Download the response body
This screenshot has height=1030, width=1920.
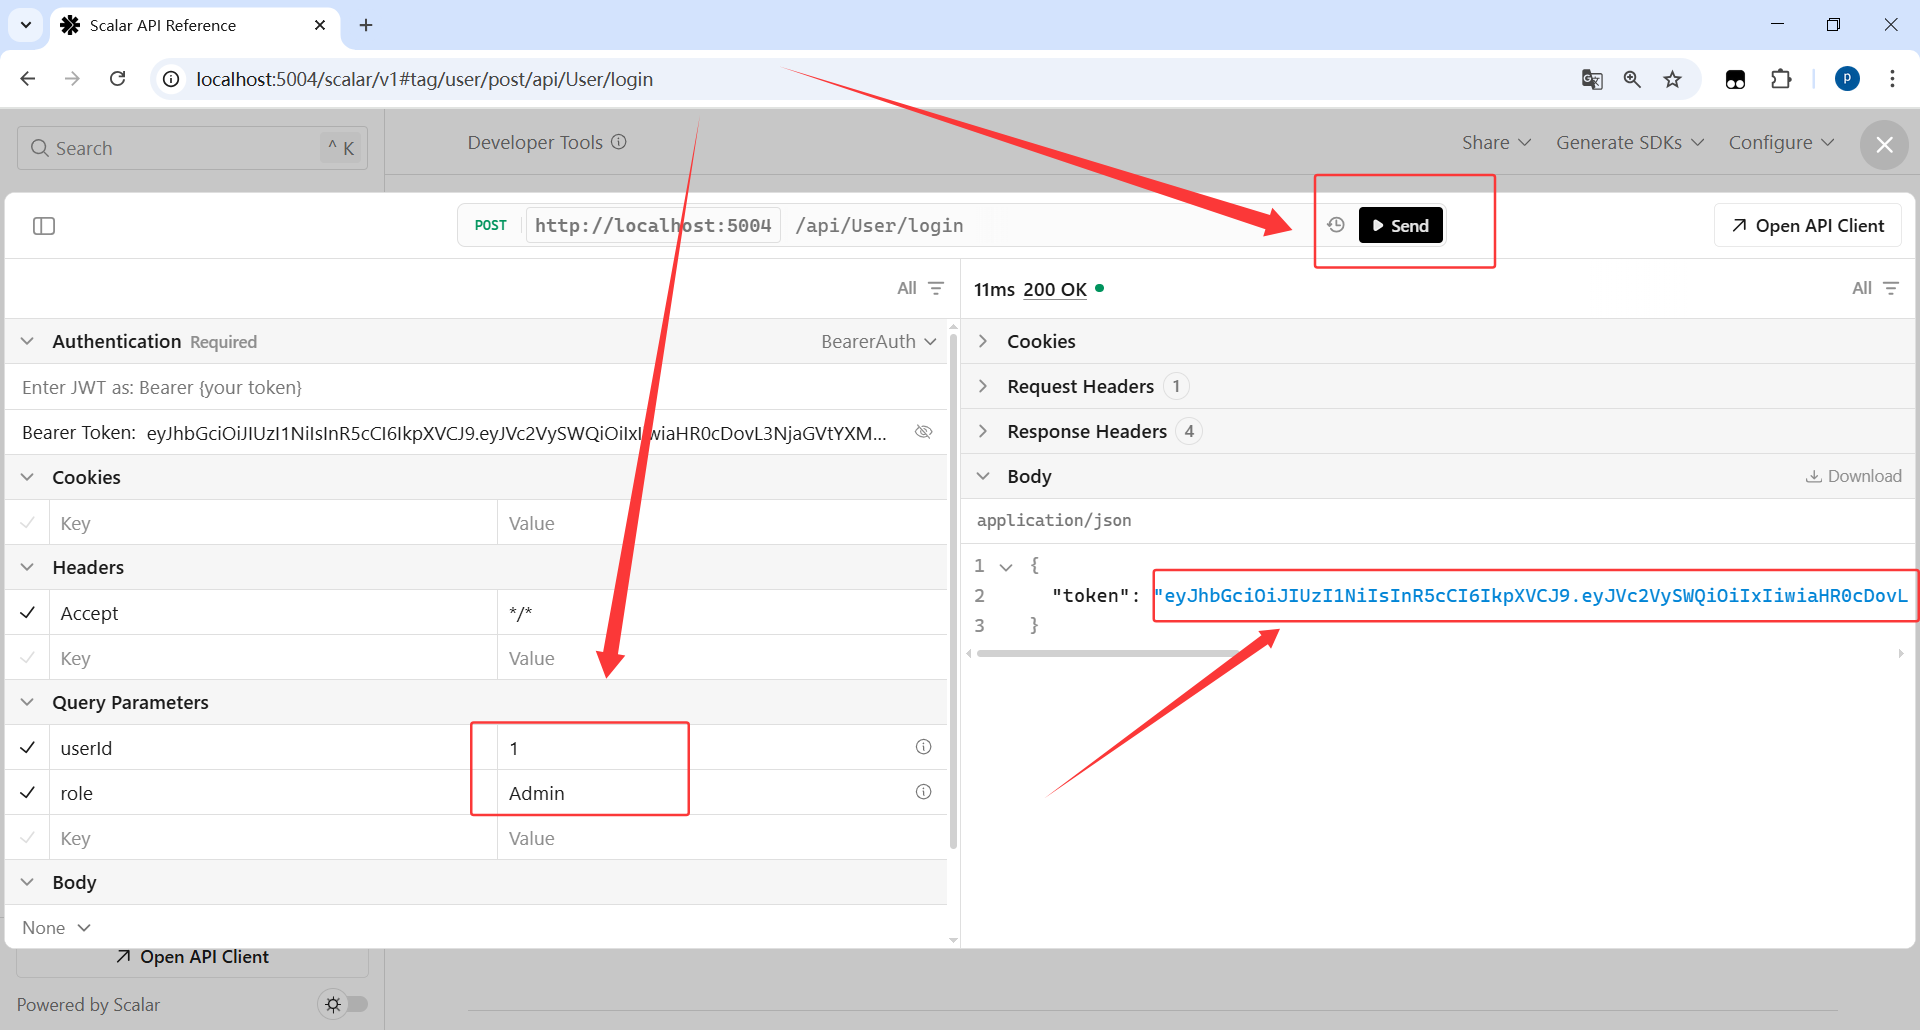pos(1853,476)
